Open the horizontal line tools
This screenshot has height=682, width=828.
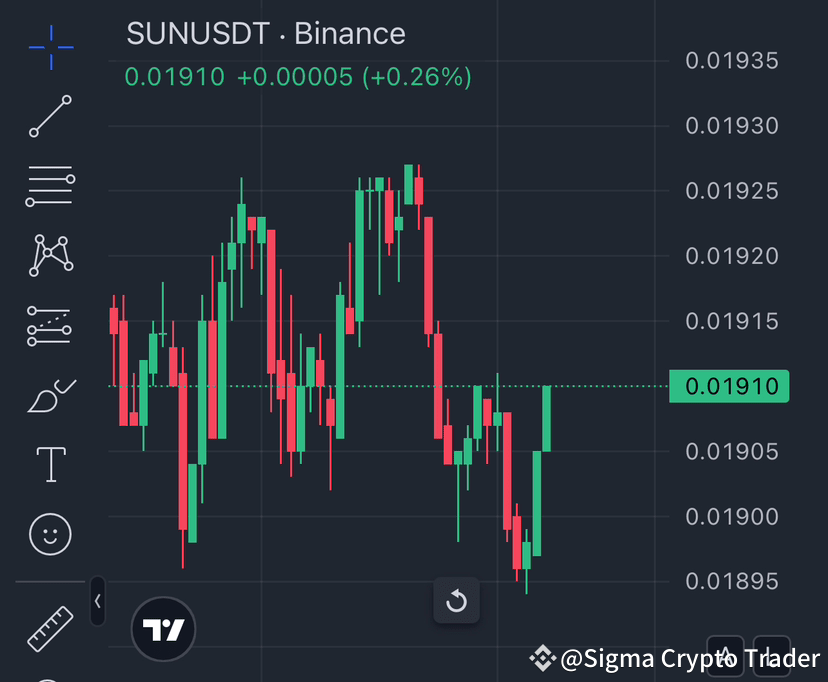[x=49, y=185]
